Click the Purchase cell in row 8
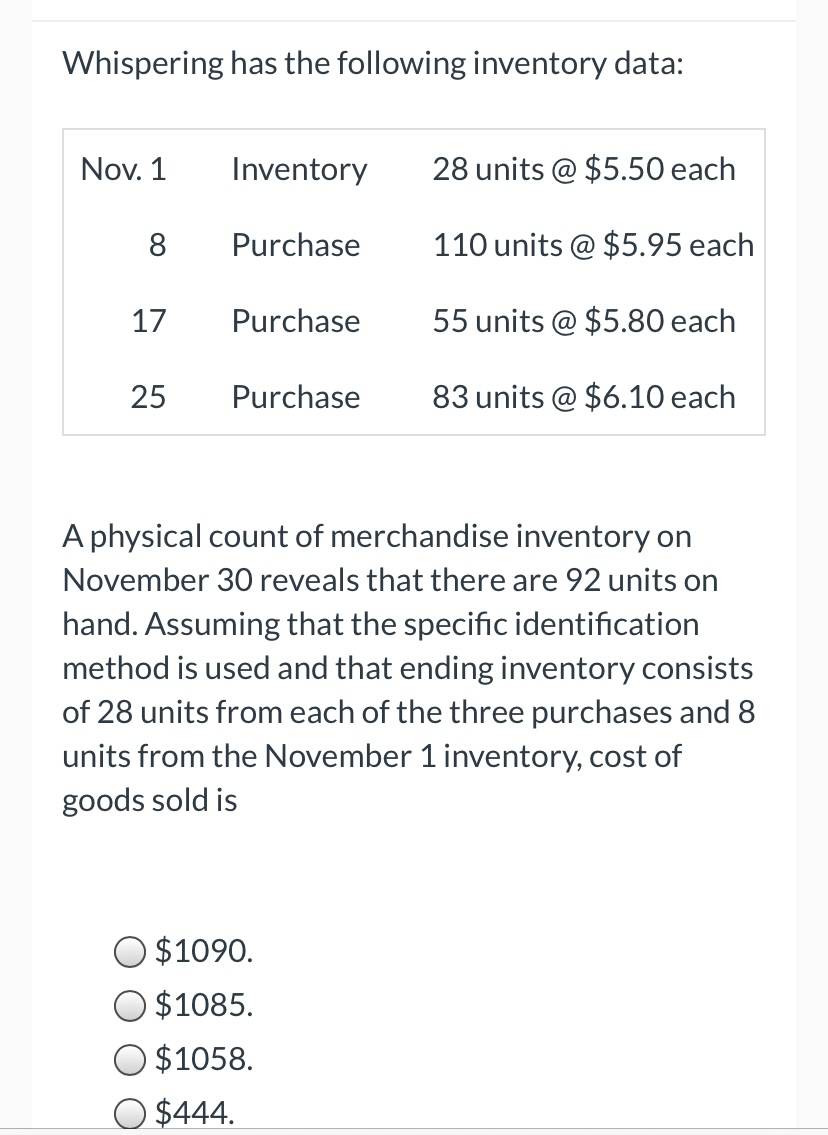This screenshot has width=828, height=1135. pyautogui.click(x=296, y=245)
